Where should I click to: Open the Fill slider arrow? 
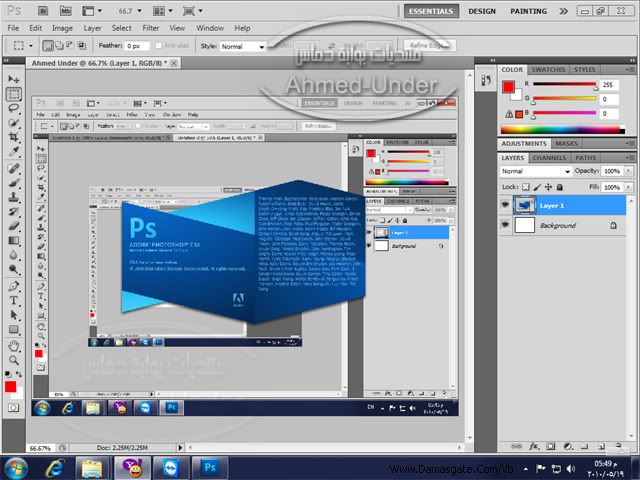pyautogui.click(x=629, y=187)
